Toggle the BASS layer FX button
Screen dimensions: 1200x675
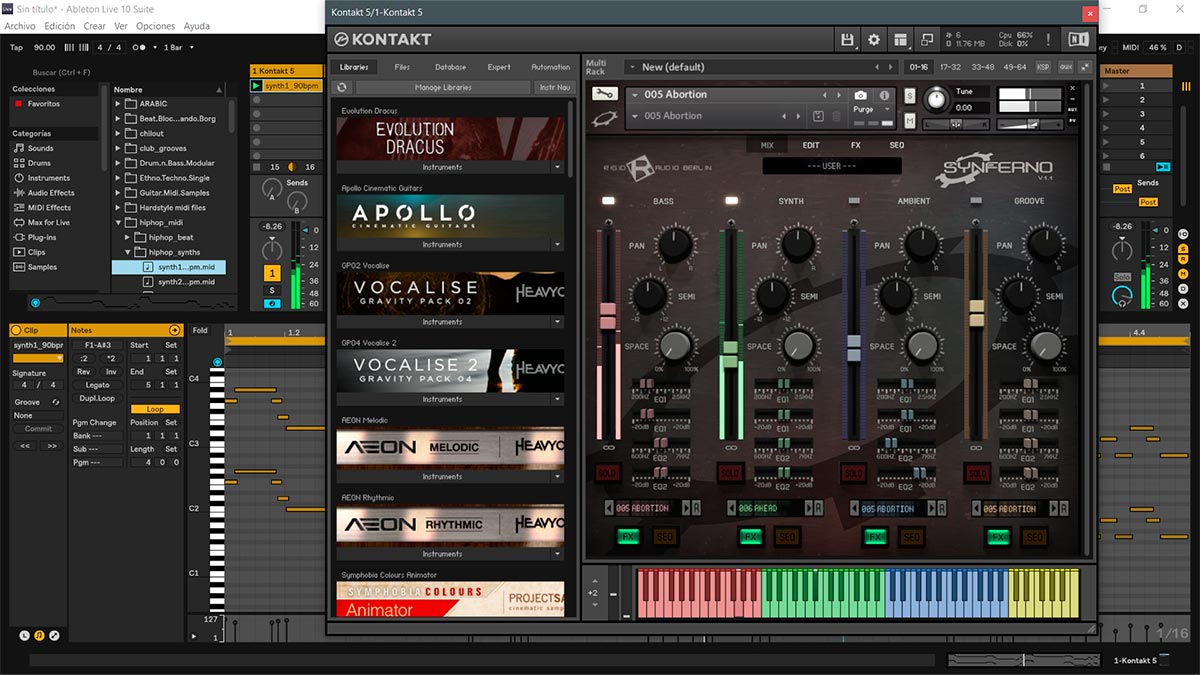click(x=629, y=537)
